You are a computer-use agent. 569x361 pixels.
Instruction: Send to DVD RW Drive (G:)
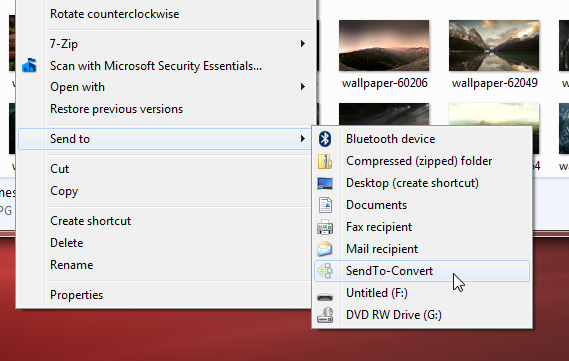pos(422,315)
